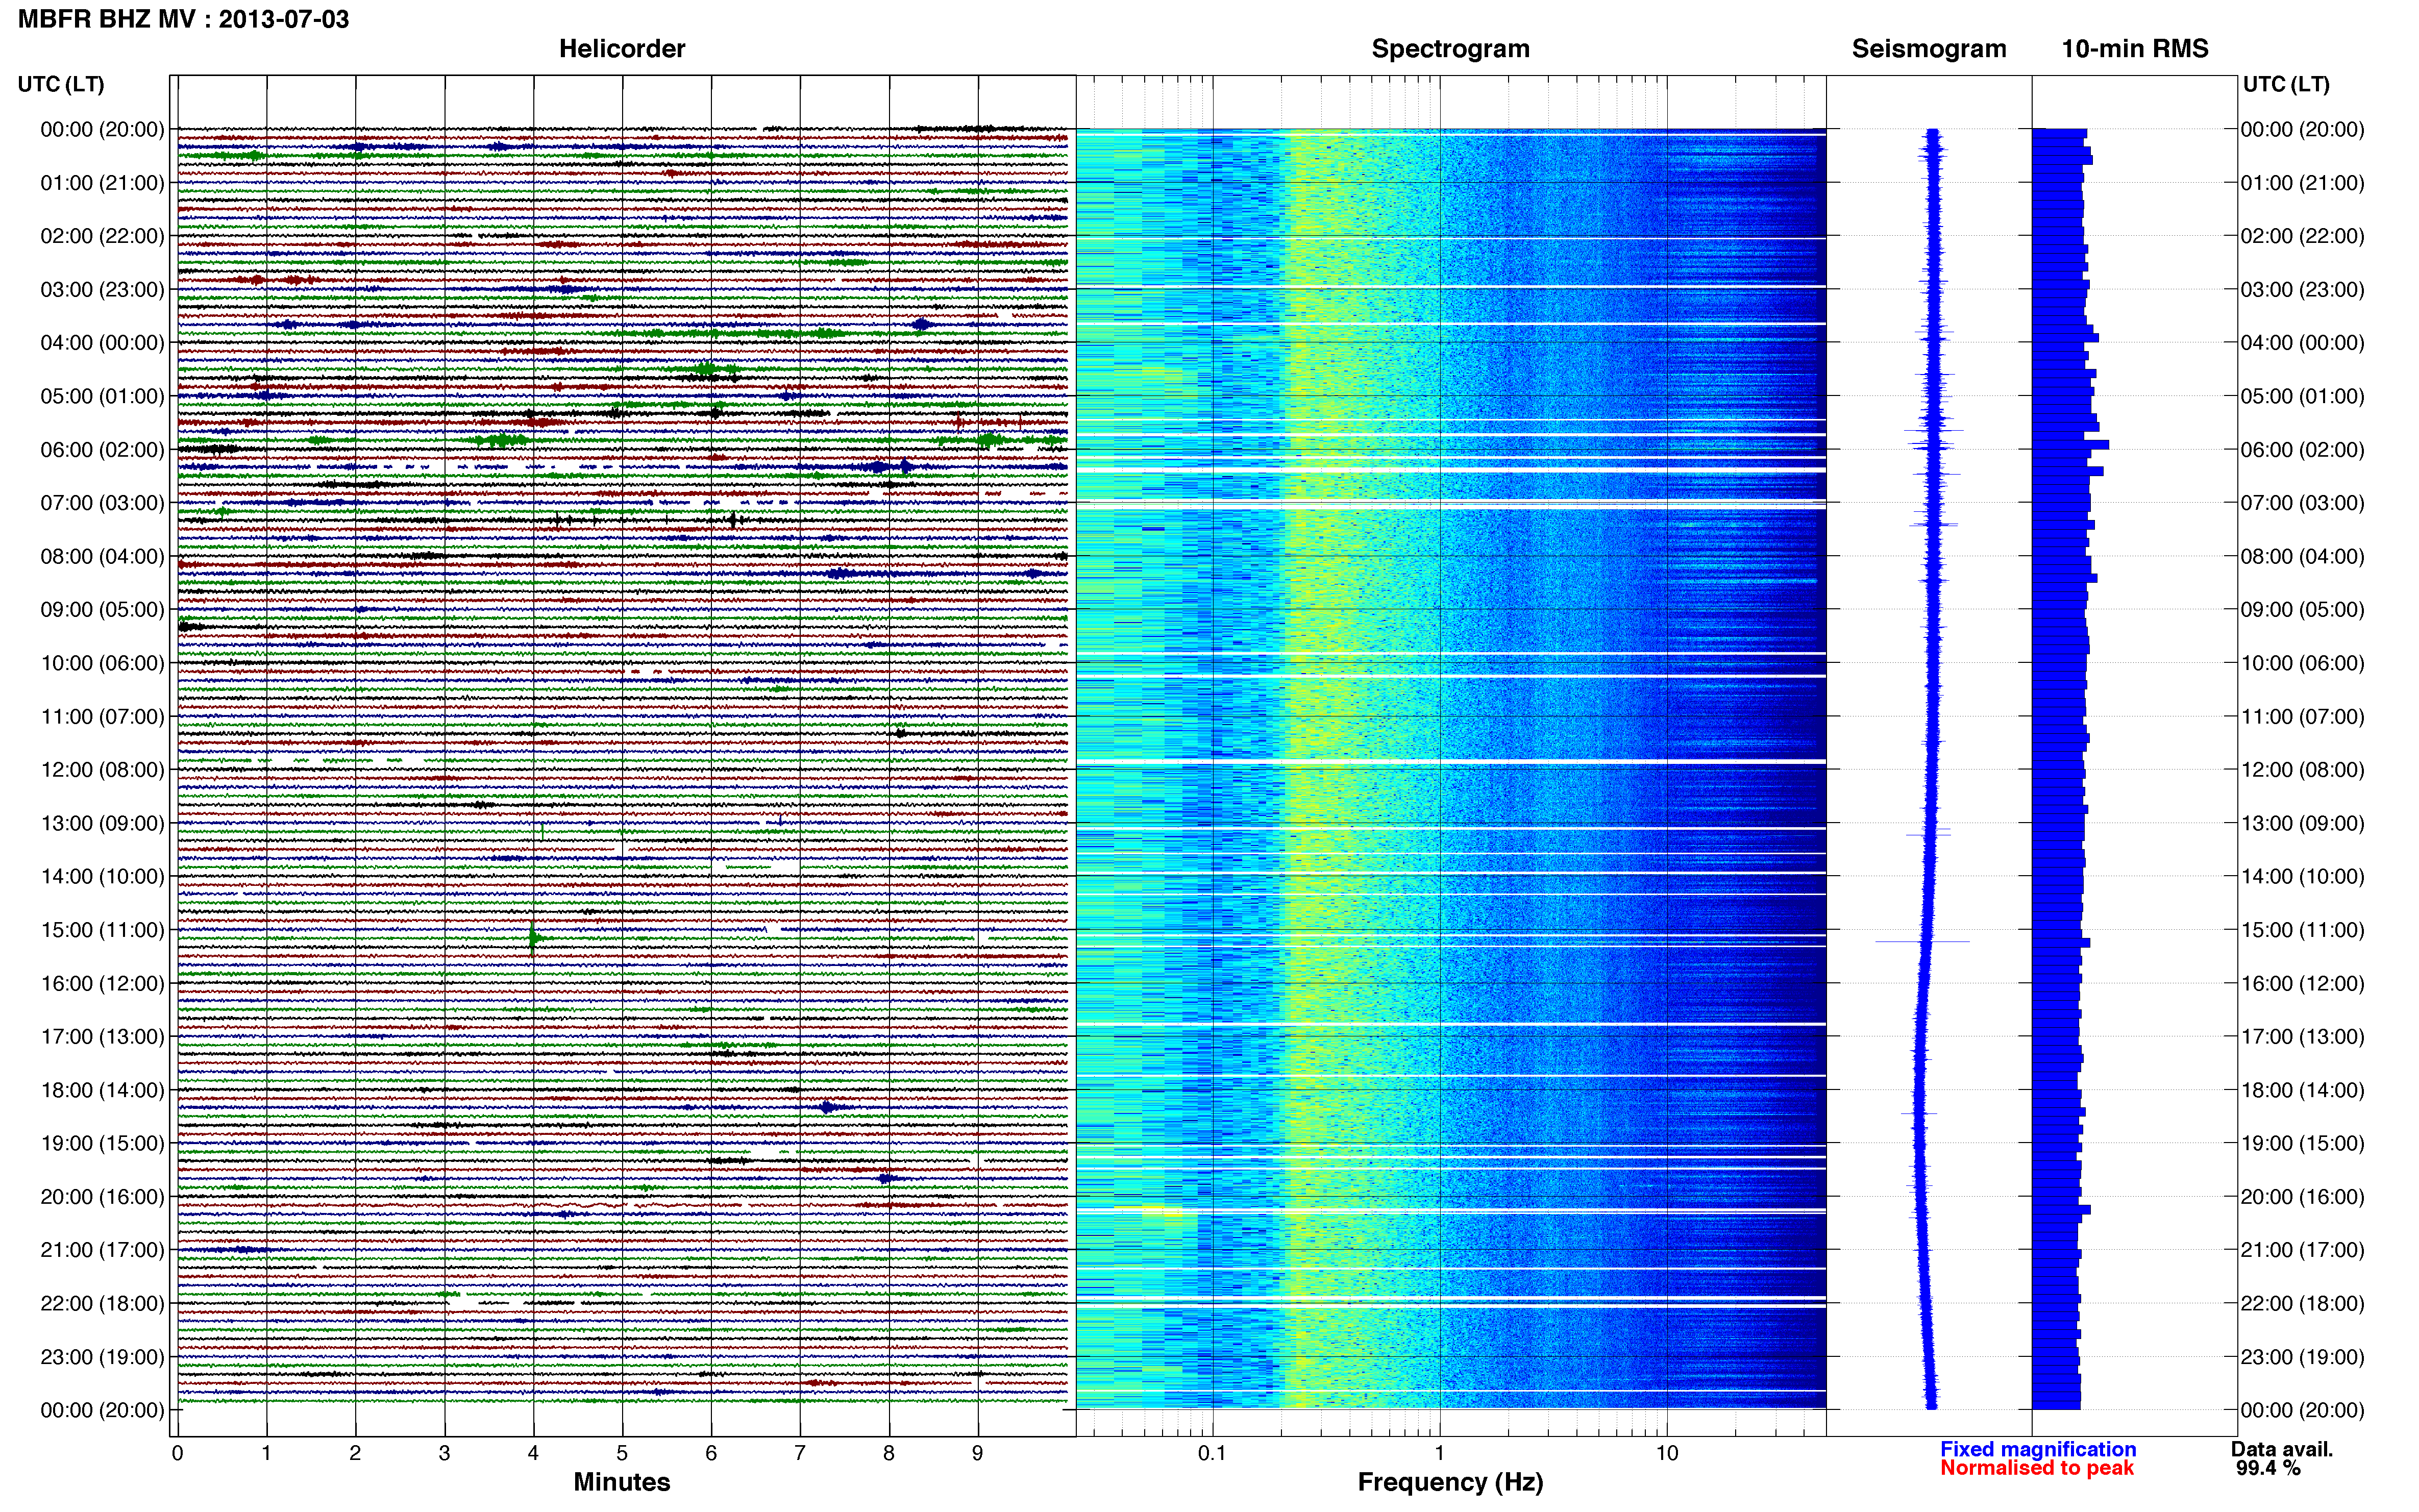Click the 0 tick on the Minutes axis
Image resolution: width=2419 pixels, height=1512 pixels.
click(x=177, y=1453)
